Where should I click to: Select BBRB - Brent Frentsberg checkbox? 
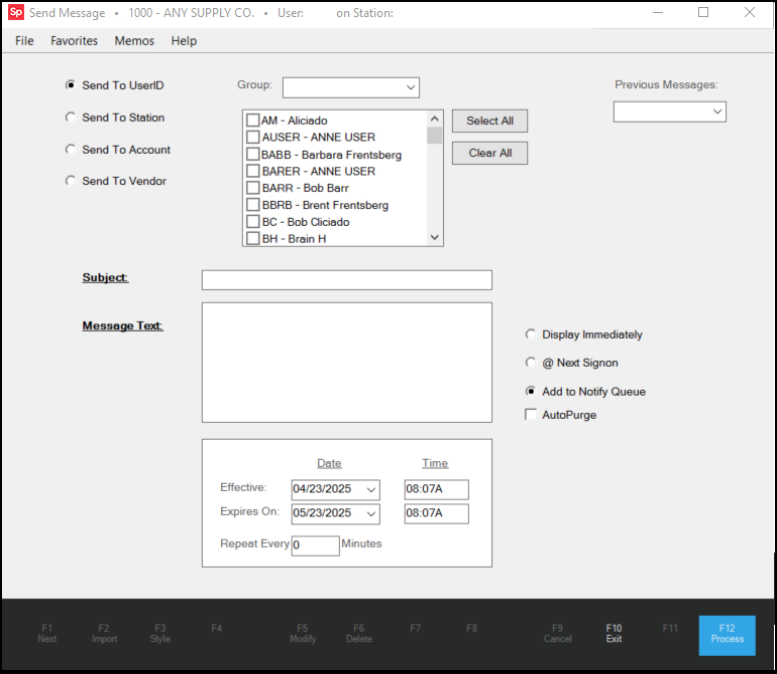click(x=253, y=205)
